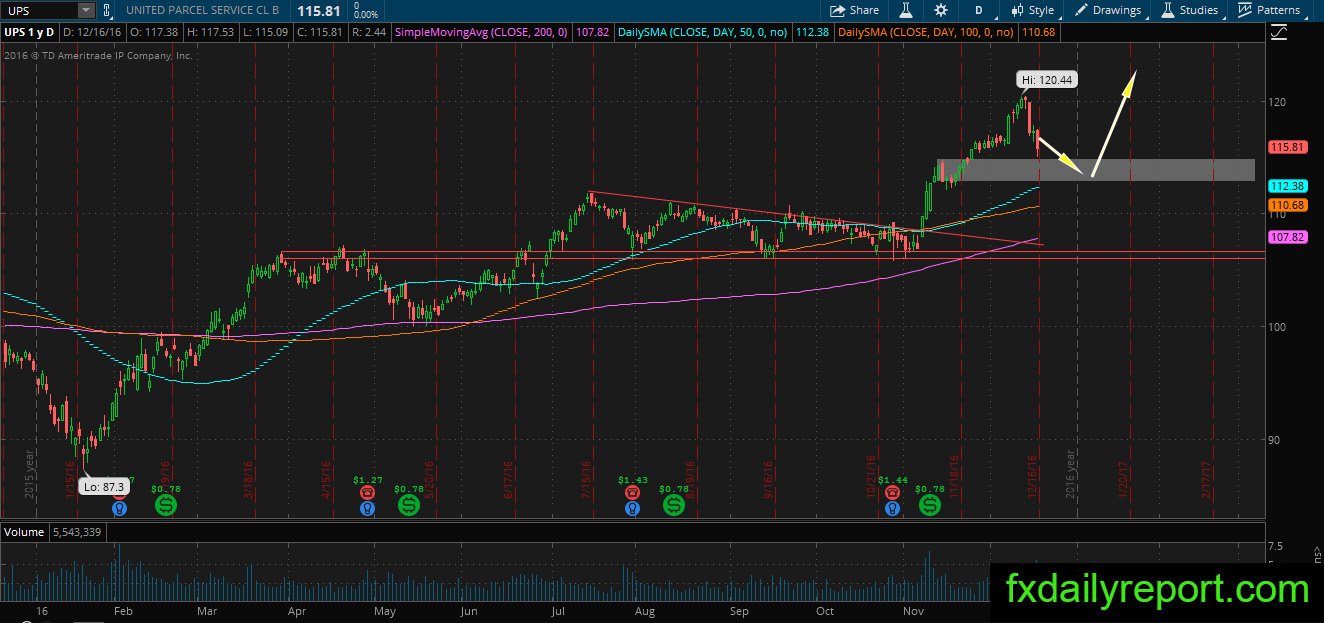
Task: Click the Nov label on the time axis
Action: (x=913, y=610)
